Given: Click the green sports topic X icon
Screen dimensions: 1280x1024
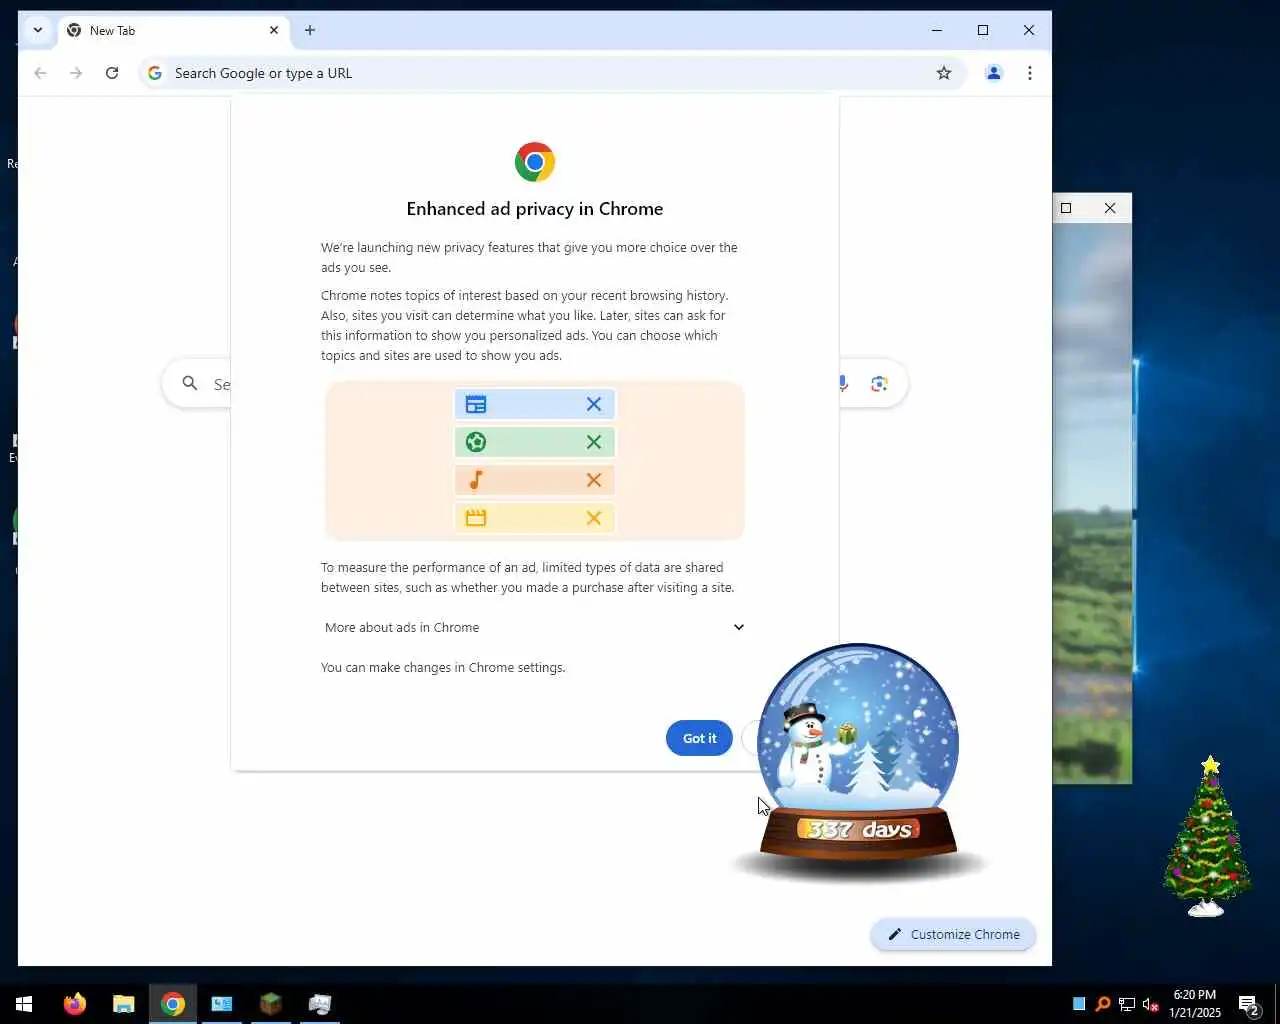Looking at the screenshot, I should [594, 442].
